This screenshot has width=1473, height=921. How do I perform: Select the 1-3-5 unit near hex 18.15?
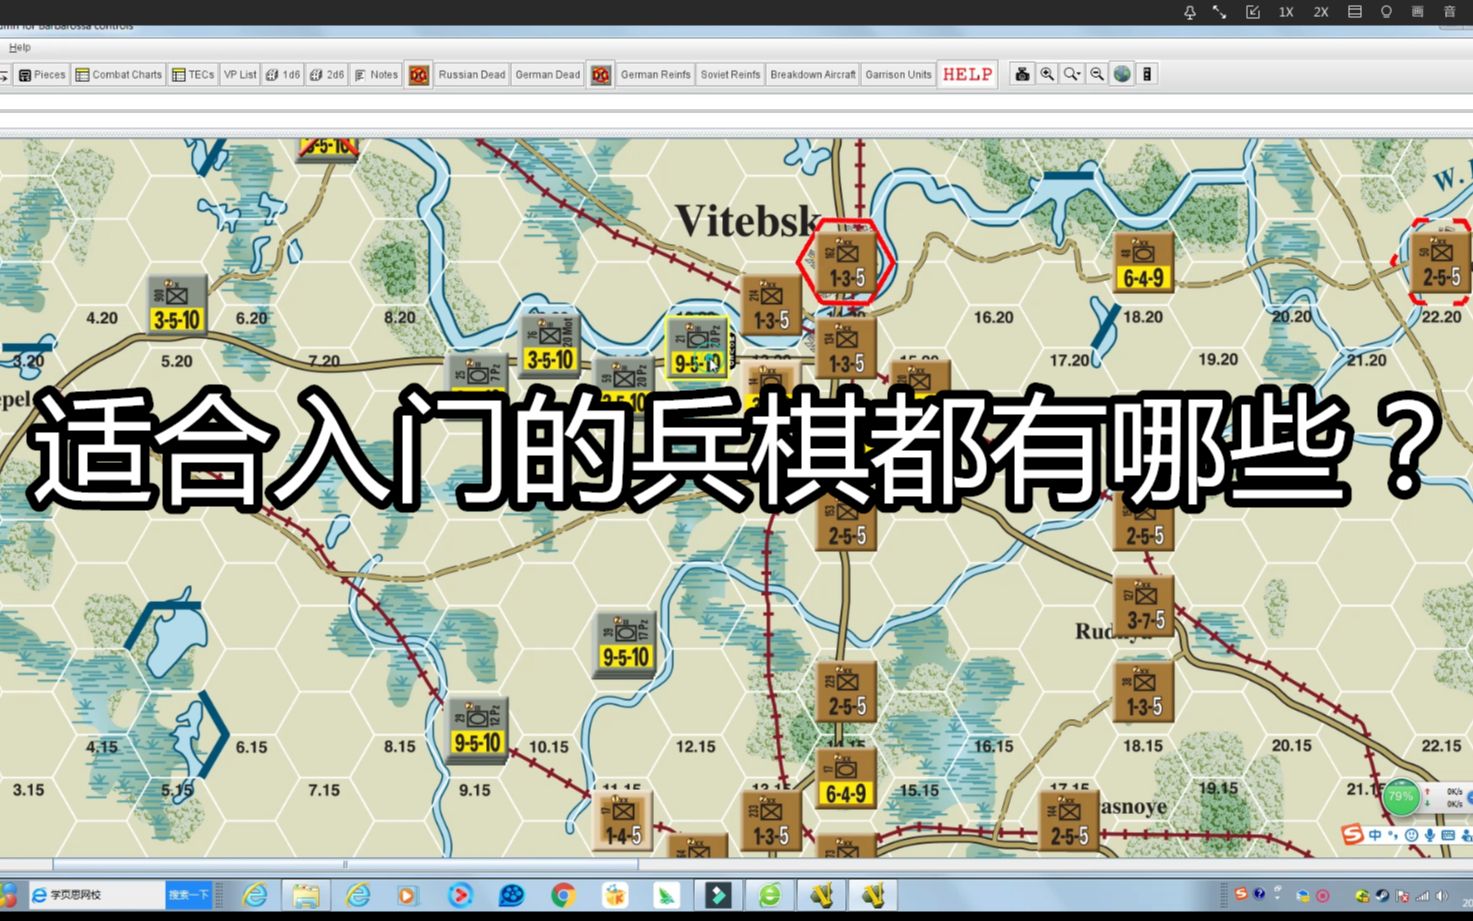(1143, 692)
